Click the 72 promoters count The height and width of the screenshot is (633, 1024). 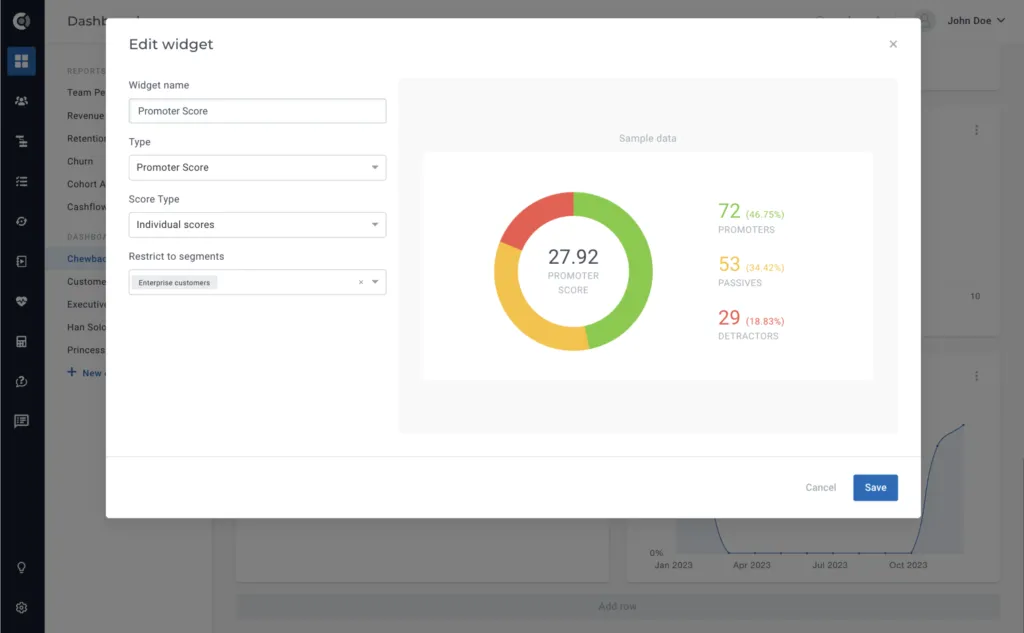point(729,211)
